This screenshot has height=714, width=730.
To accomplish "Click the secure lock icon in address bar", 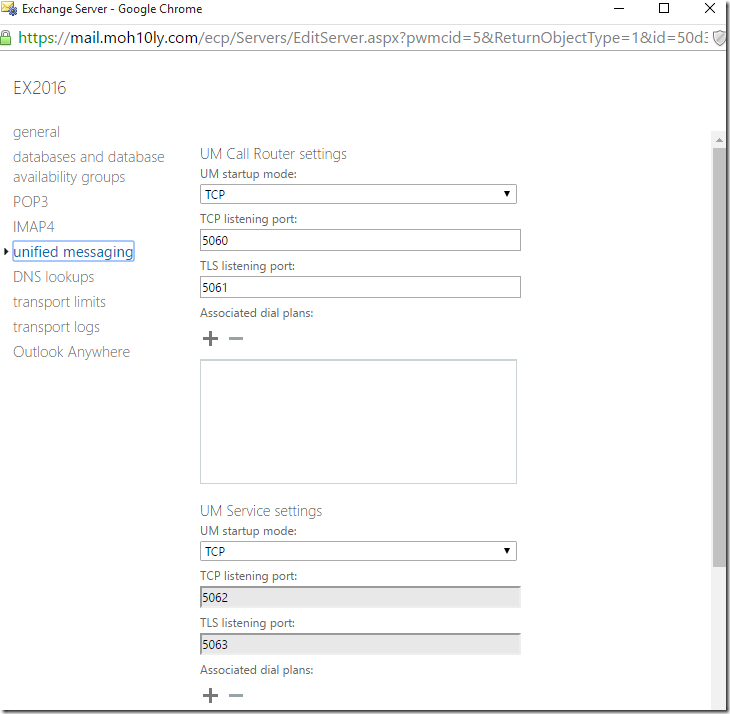I will 6,38.
